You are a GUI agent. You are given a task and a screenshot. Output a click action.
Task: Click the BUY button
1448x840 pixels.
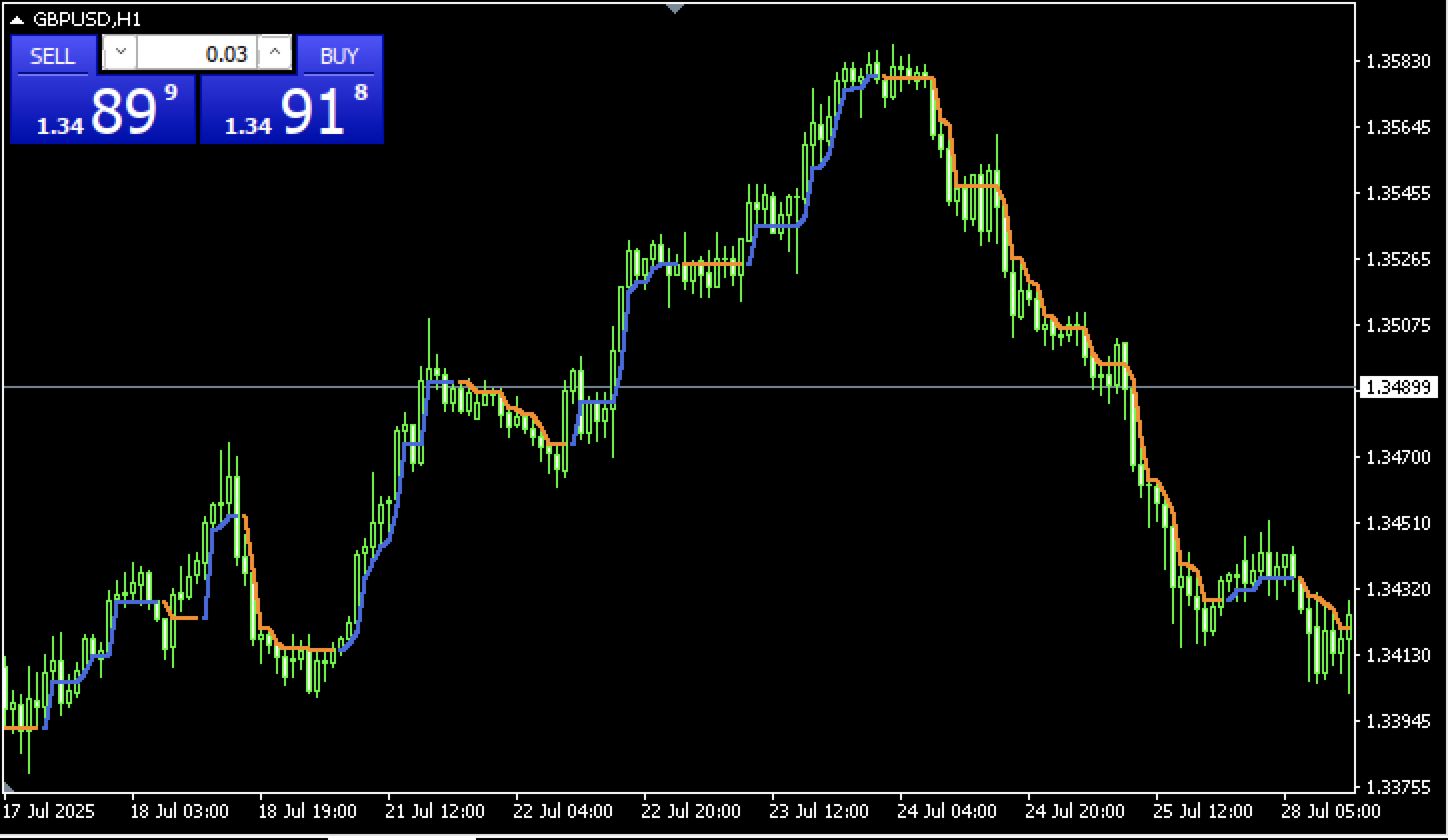(x=340, y=55)
